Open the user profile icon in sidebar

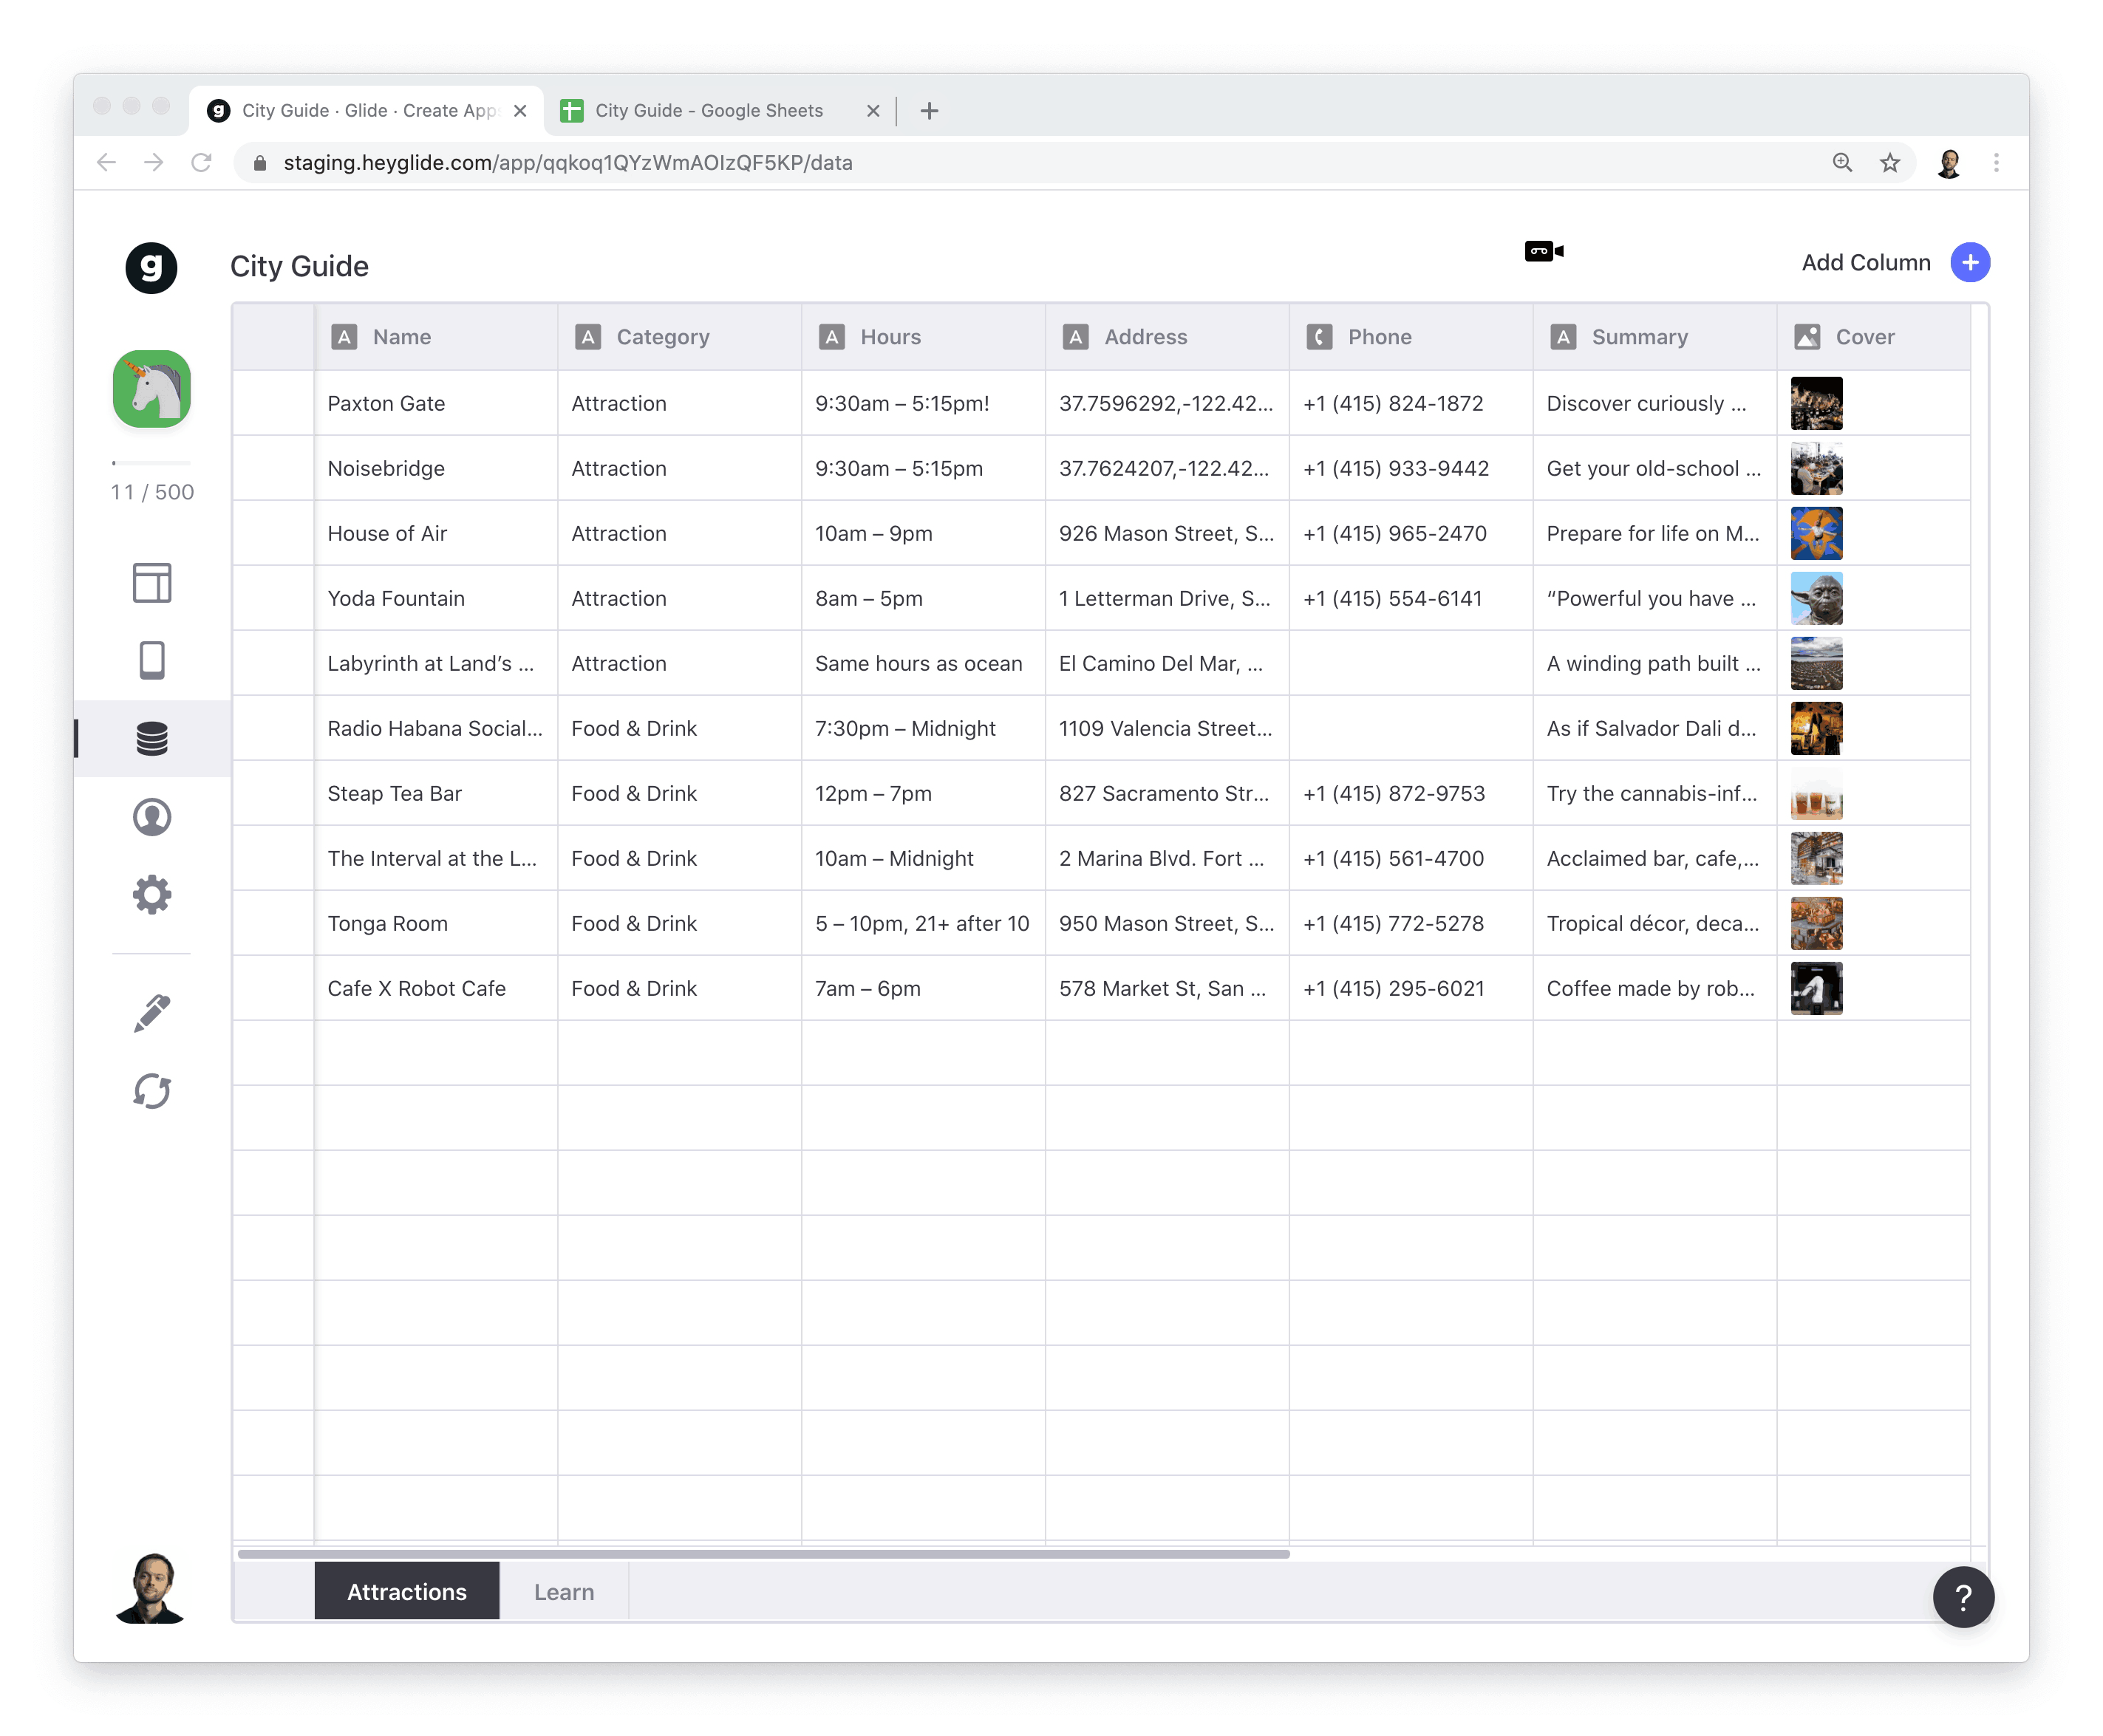click(152, 817)
